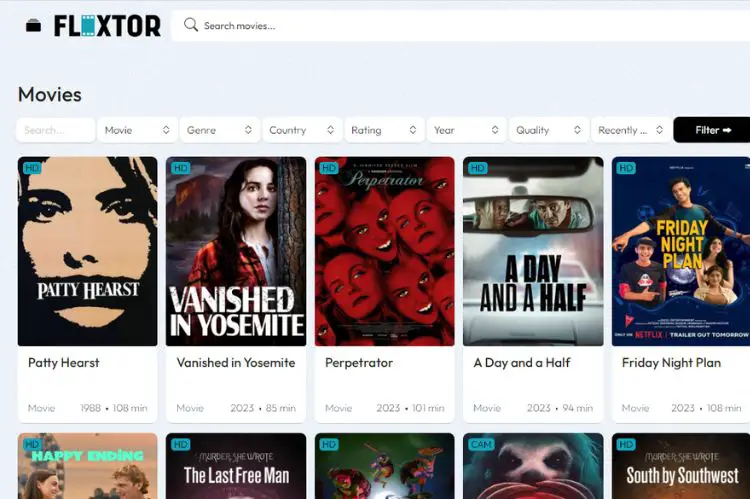Click the Friday Night Plan title link
Screen dimensions: 750x499
coord(671,363)
